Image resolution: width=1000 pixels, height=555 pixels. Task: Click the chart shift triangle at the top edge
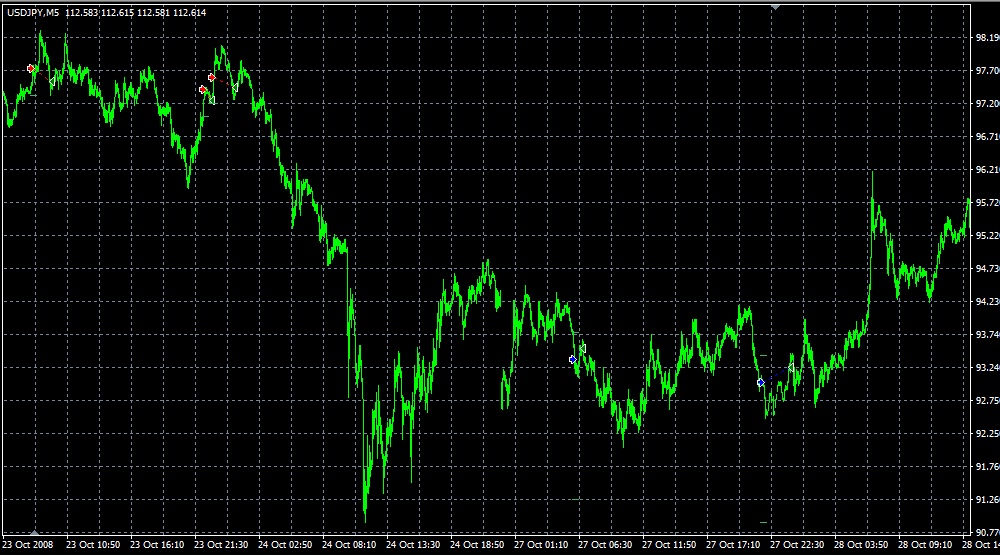774,6
